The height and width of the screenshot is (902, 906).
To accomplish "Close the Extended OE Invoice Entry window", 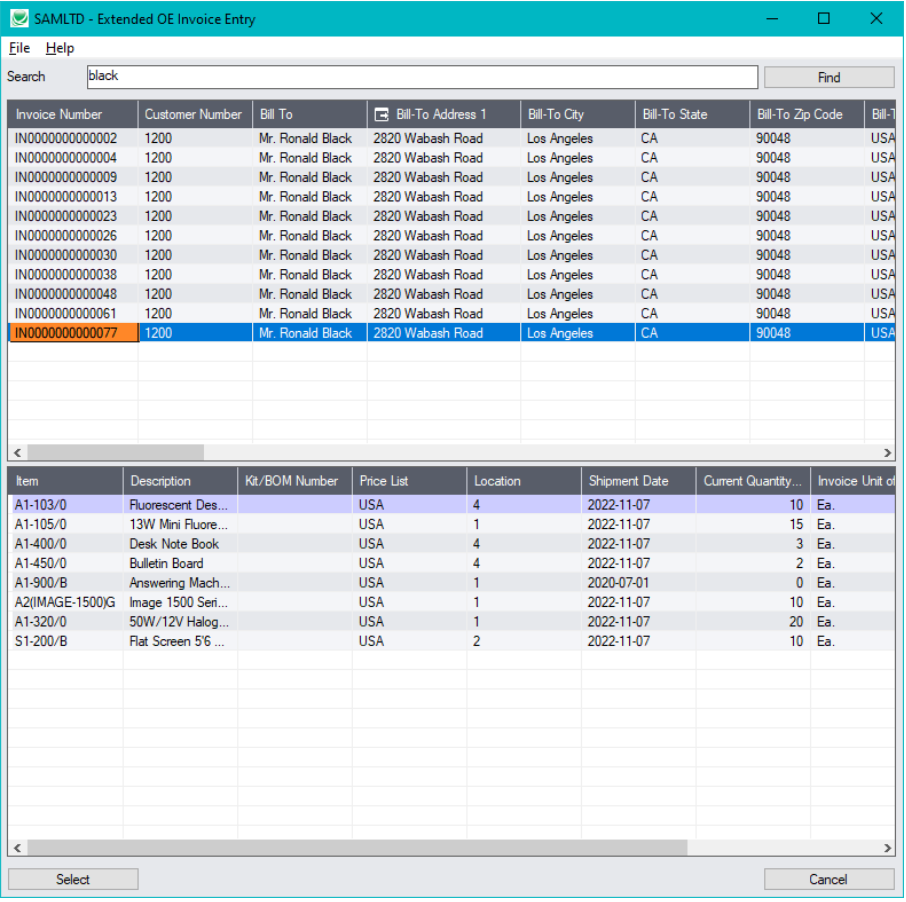I will 876,18.
